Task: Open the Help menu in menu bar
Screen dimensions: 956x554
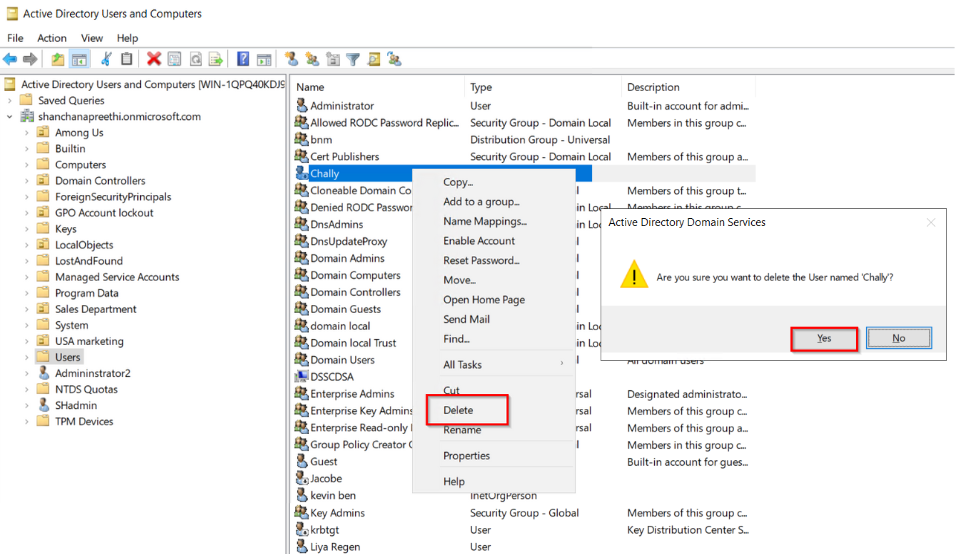Action: (127, 38)
